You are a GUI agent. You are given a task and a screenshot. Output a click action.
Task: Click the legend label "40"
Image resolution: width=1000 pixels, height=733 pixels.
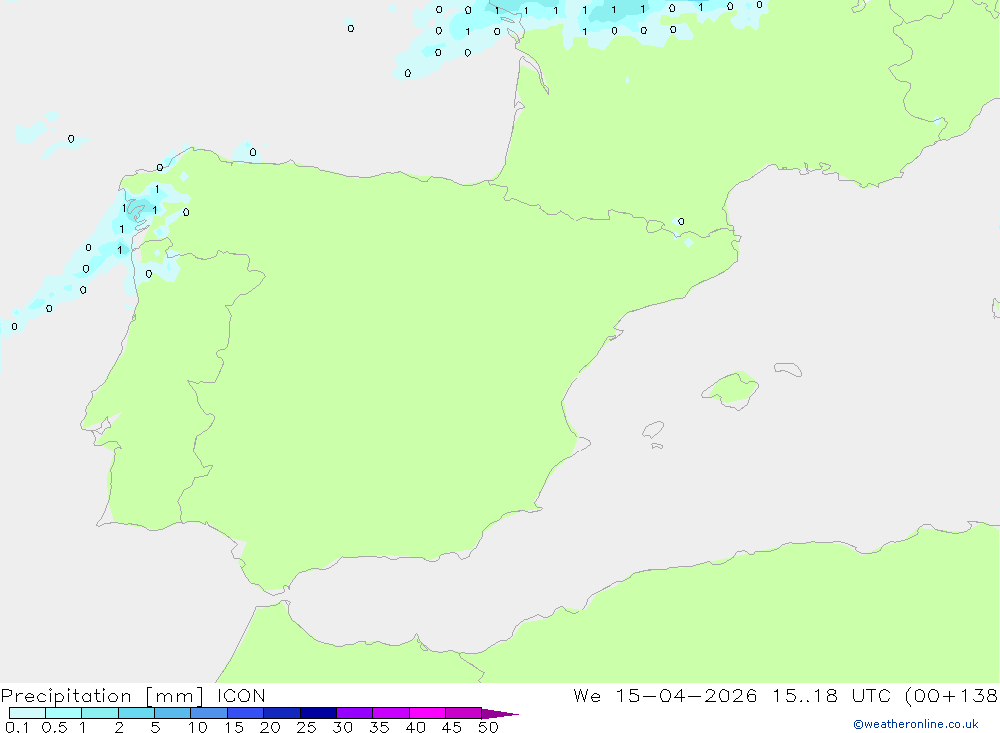[x=416, y=727]
